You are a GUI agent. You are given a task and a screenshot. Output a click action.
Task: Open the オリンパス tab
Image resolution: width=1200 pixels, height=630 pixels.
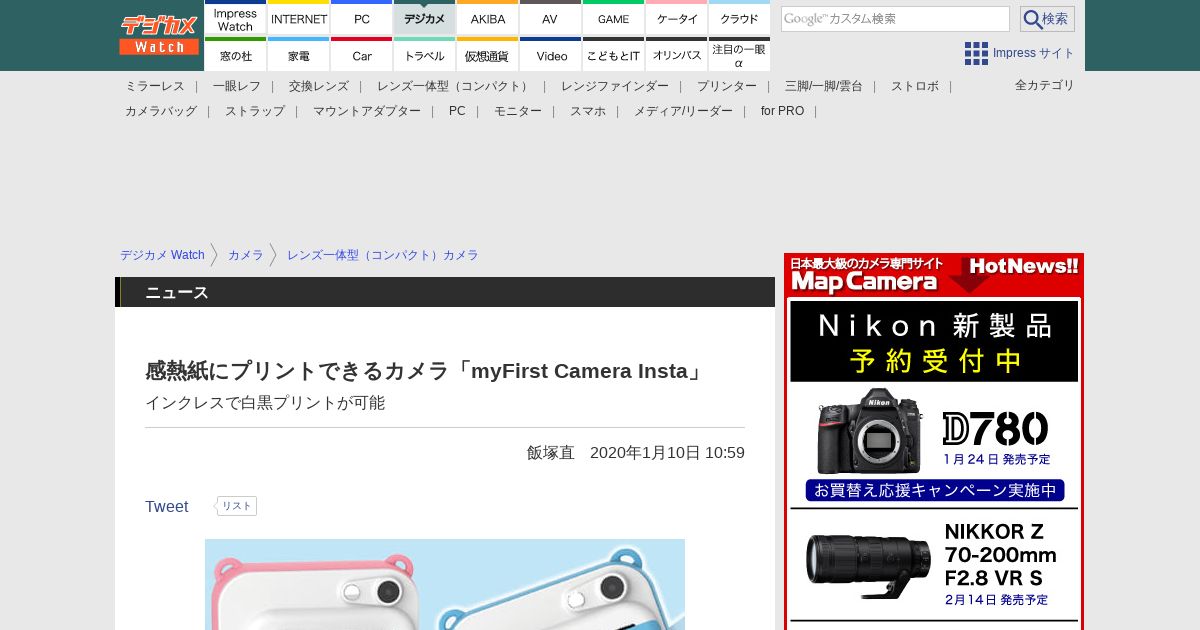(677, 54)
